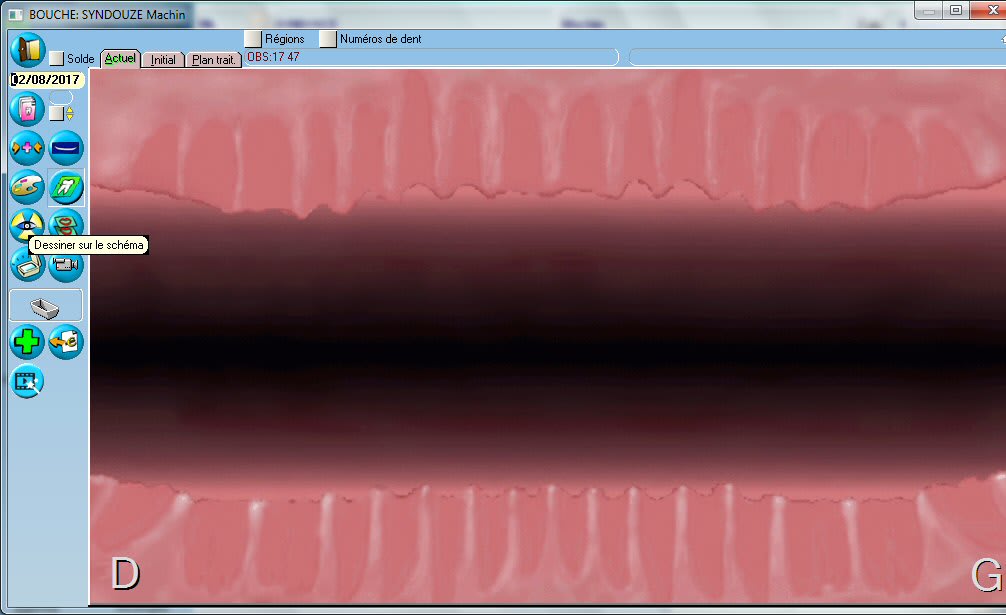Open the video camera icon
Screen dimensions: 1006x615
click(x=66, y=265)
